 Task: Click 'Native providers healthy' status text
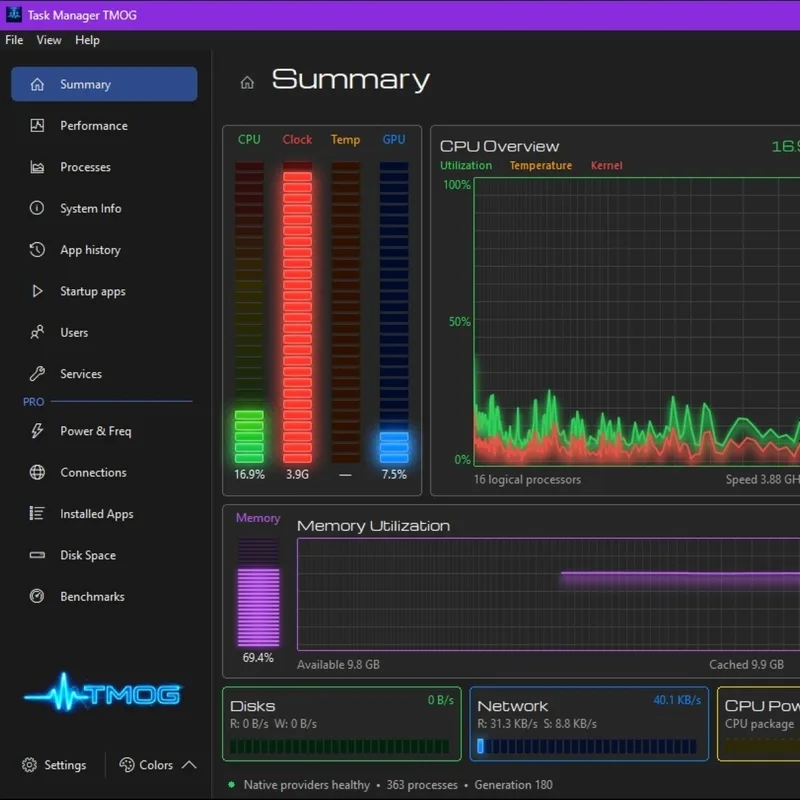307,785
